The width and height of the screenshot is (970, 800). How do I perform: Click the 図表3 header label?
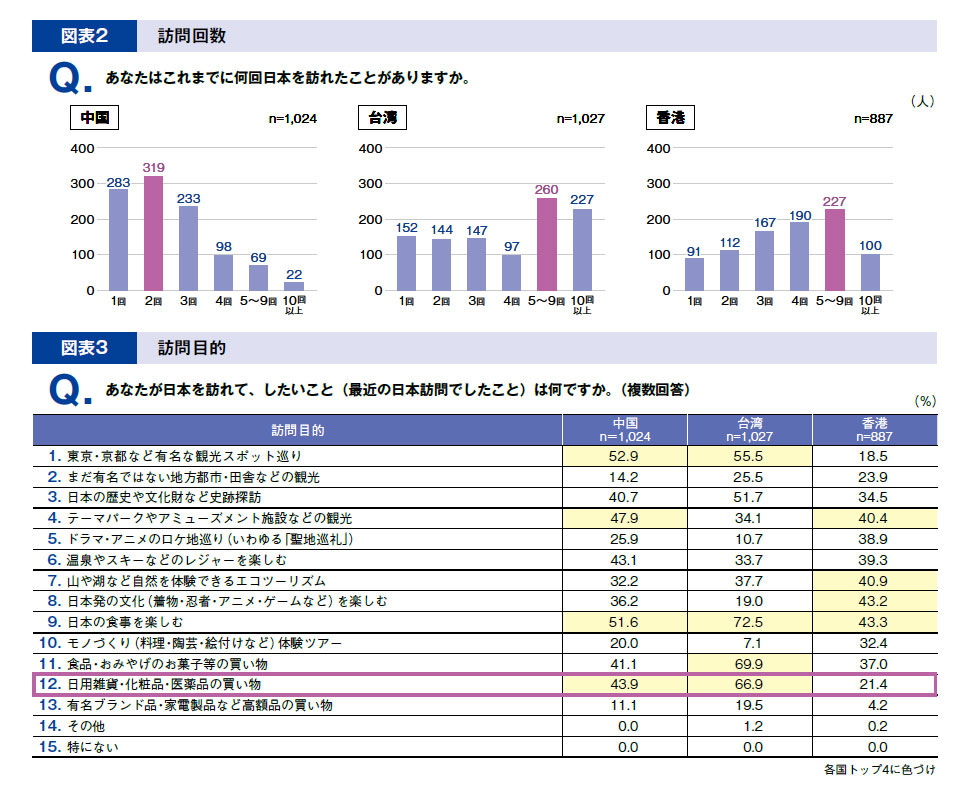coord(84,348)
